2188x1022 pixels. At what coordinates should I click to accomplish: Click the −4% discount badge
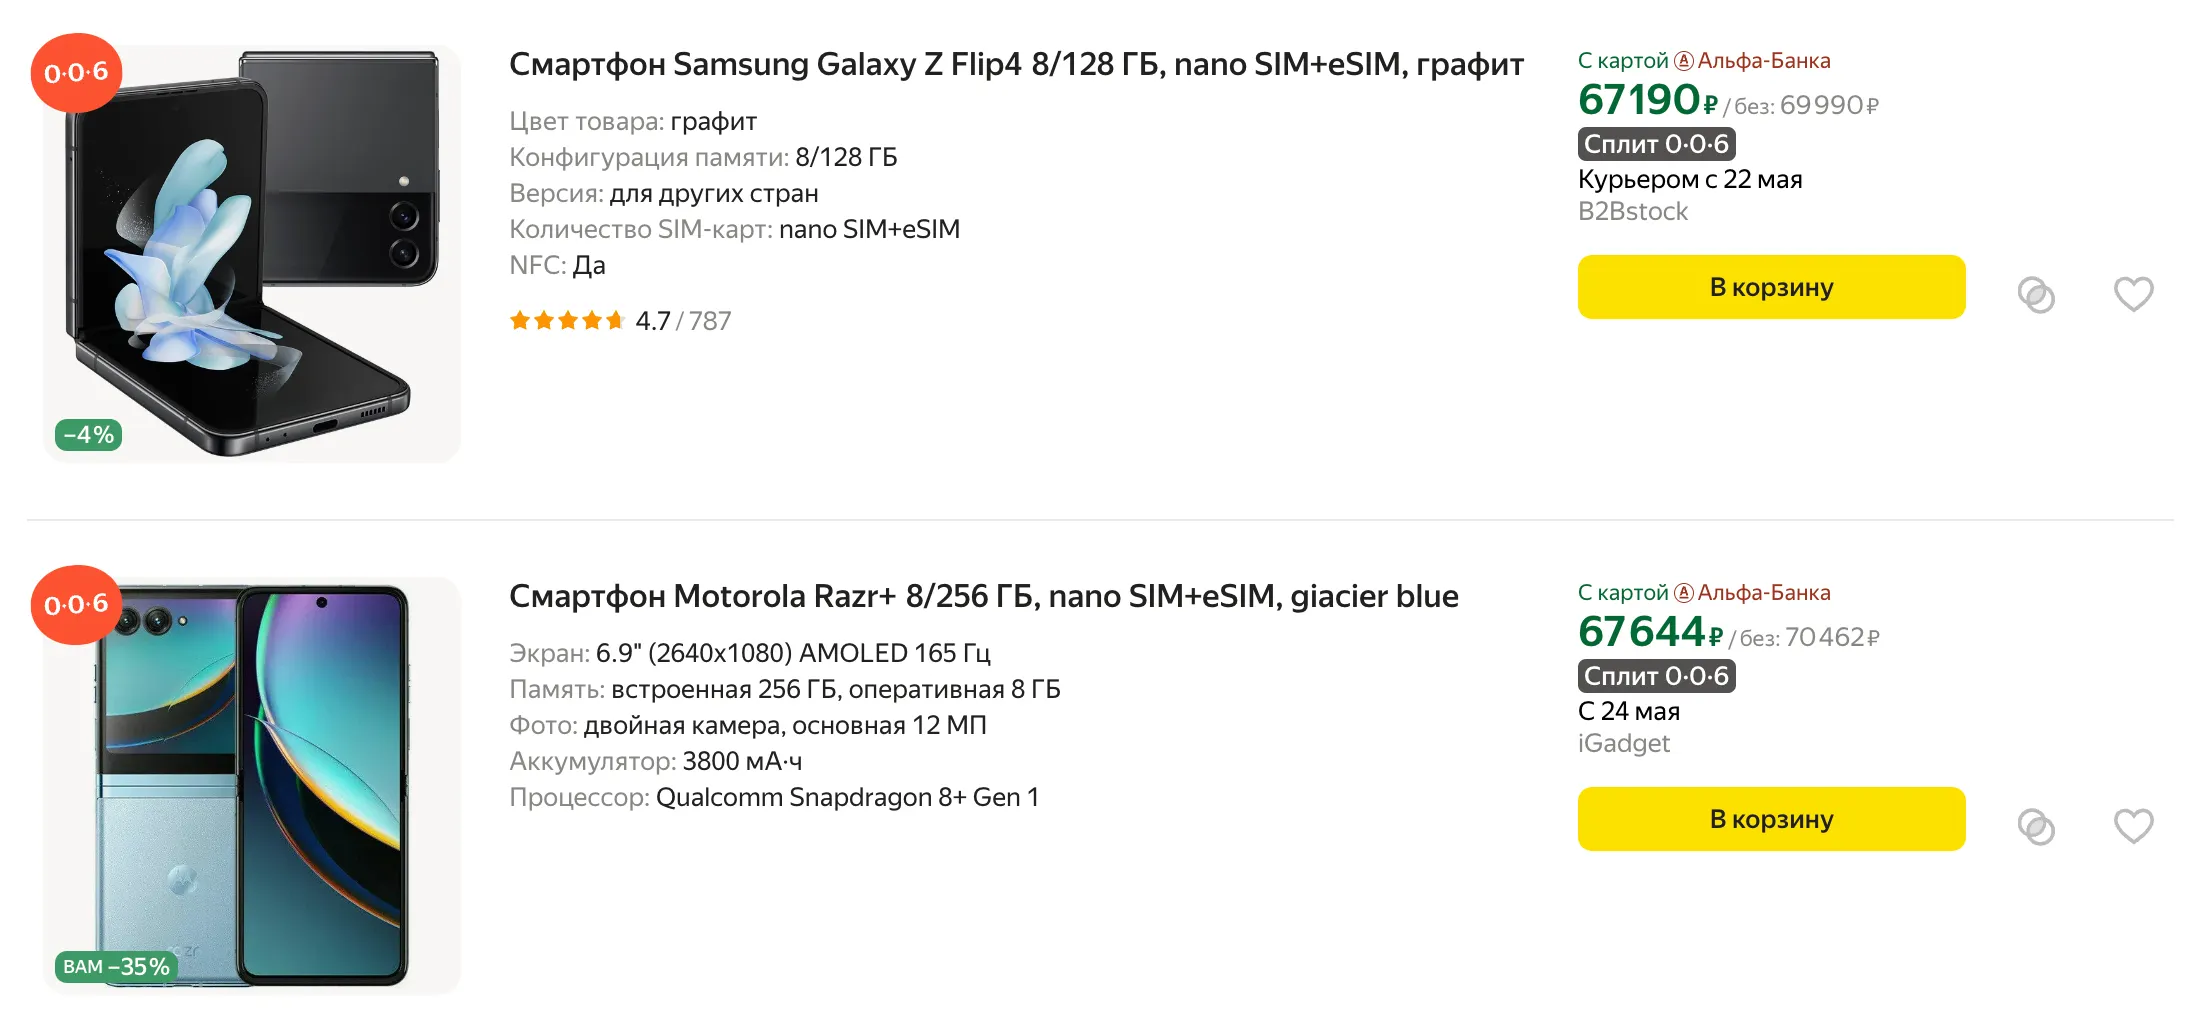point(89,435)
